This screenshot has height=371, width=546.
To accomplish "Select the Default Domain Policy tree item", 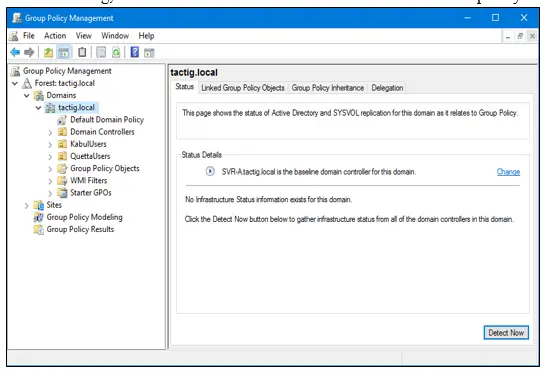I will [x=107, y=120].
